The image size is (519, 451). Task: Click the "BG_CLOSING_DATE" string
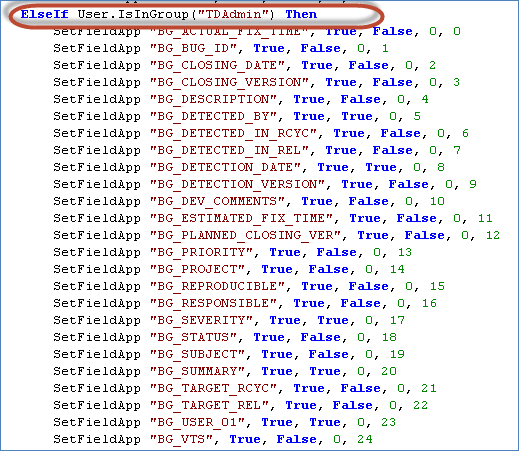(x=217, y=65)
